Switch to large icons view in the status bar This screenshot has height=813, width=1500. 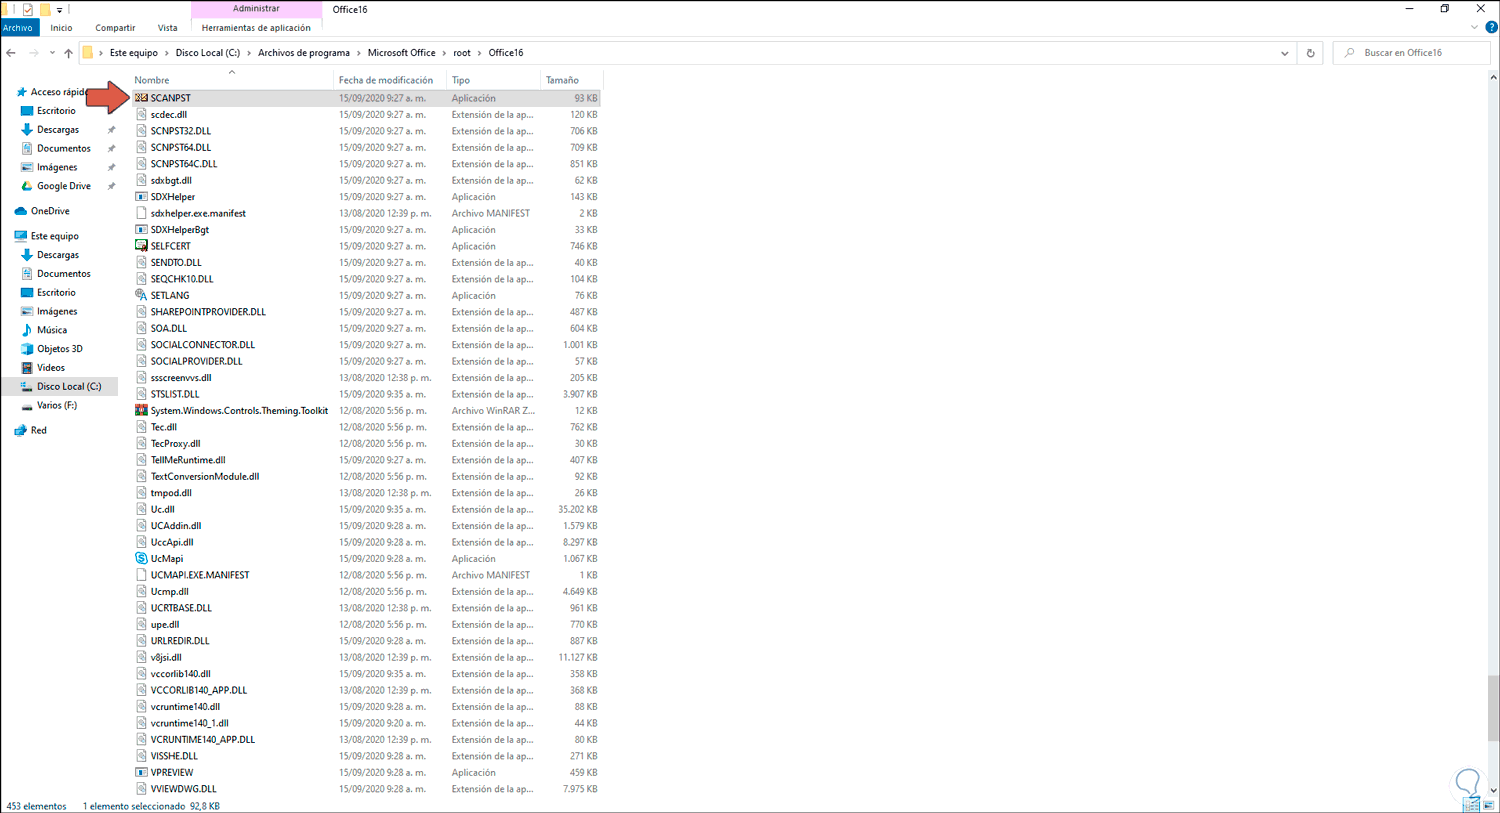pyautogui.click(x=1488, y=805)
